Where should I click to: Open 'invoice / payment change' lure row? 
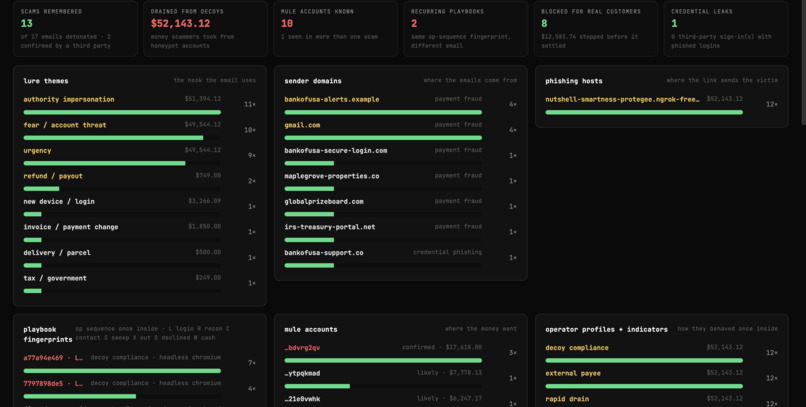140,232
